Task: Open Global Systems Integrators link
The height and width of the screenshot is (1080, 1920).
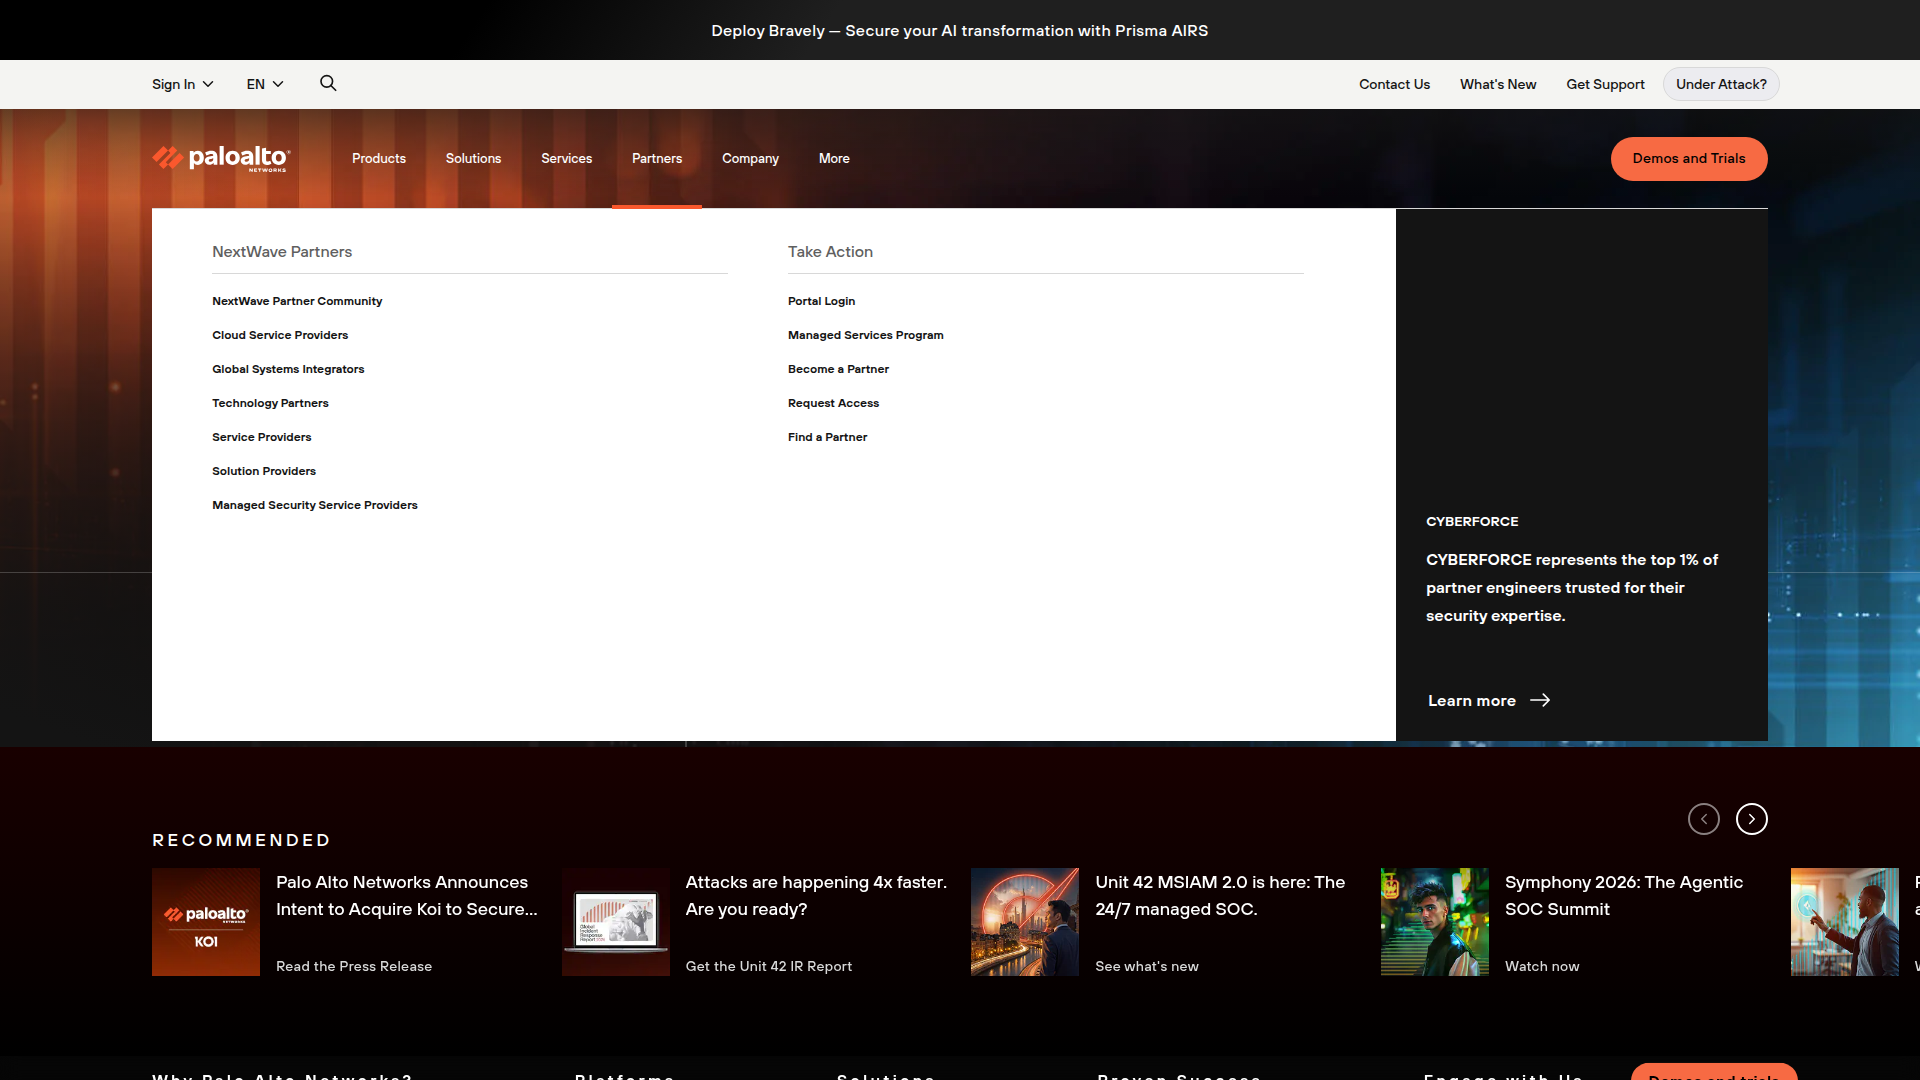Action: coord(288,369)
